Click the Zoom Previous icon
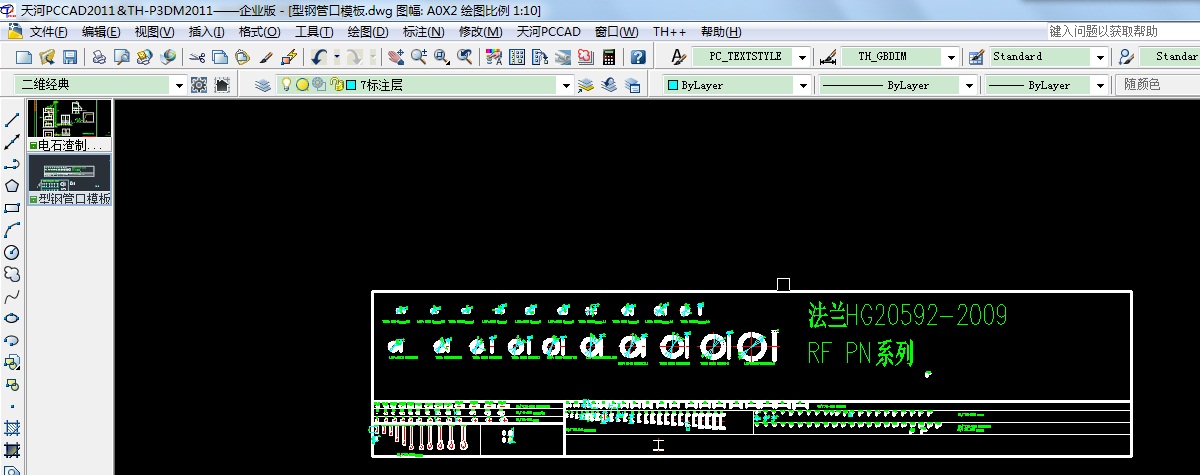This screenshot has height=475, width=1200. (465, 57)
